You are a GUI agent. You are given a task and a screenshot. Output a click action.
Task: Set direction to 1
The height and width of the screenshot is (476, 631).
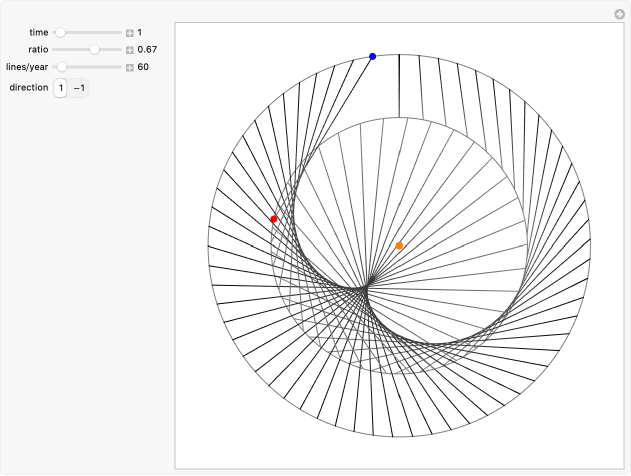(61, 88)
